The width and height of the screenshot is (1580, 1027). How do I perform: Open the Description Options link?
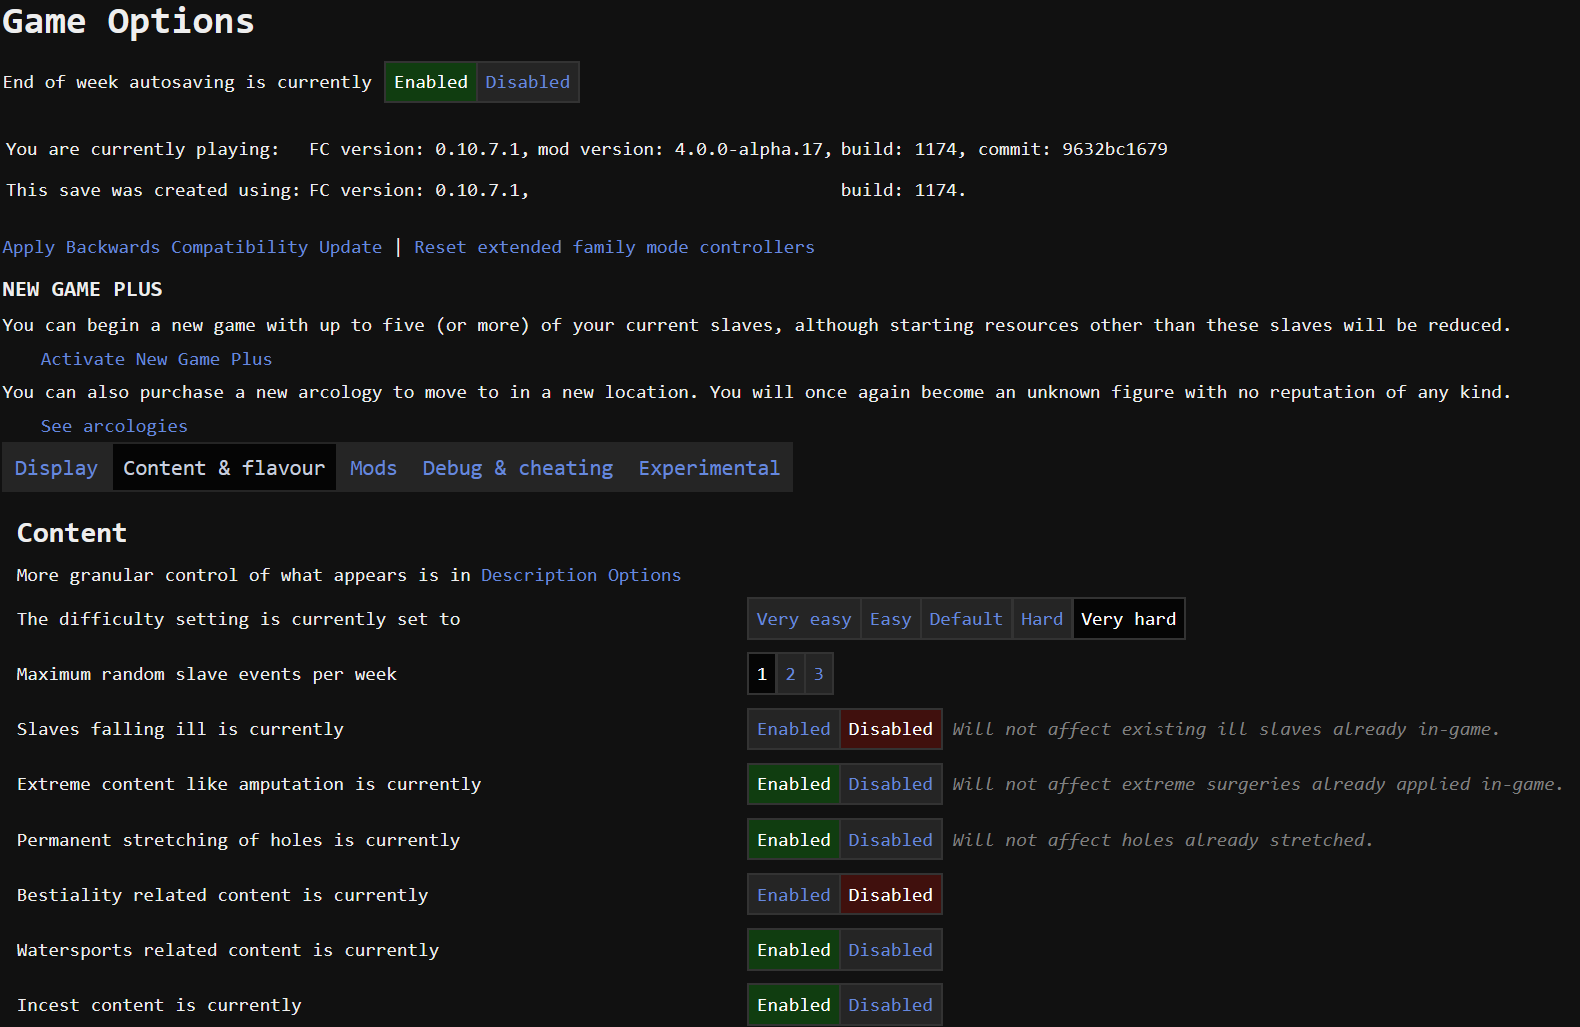coord(580,575)
